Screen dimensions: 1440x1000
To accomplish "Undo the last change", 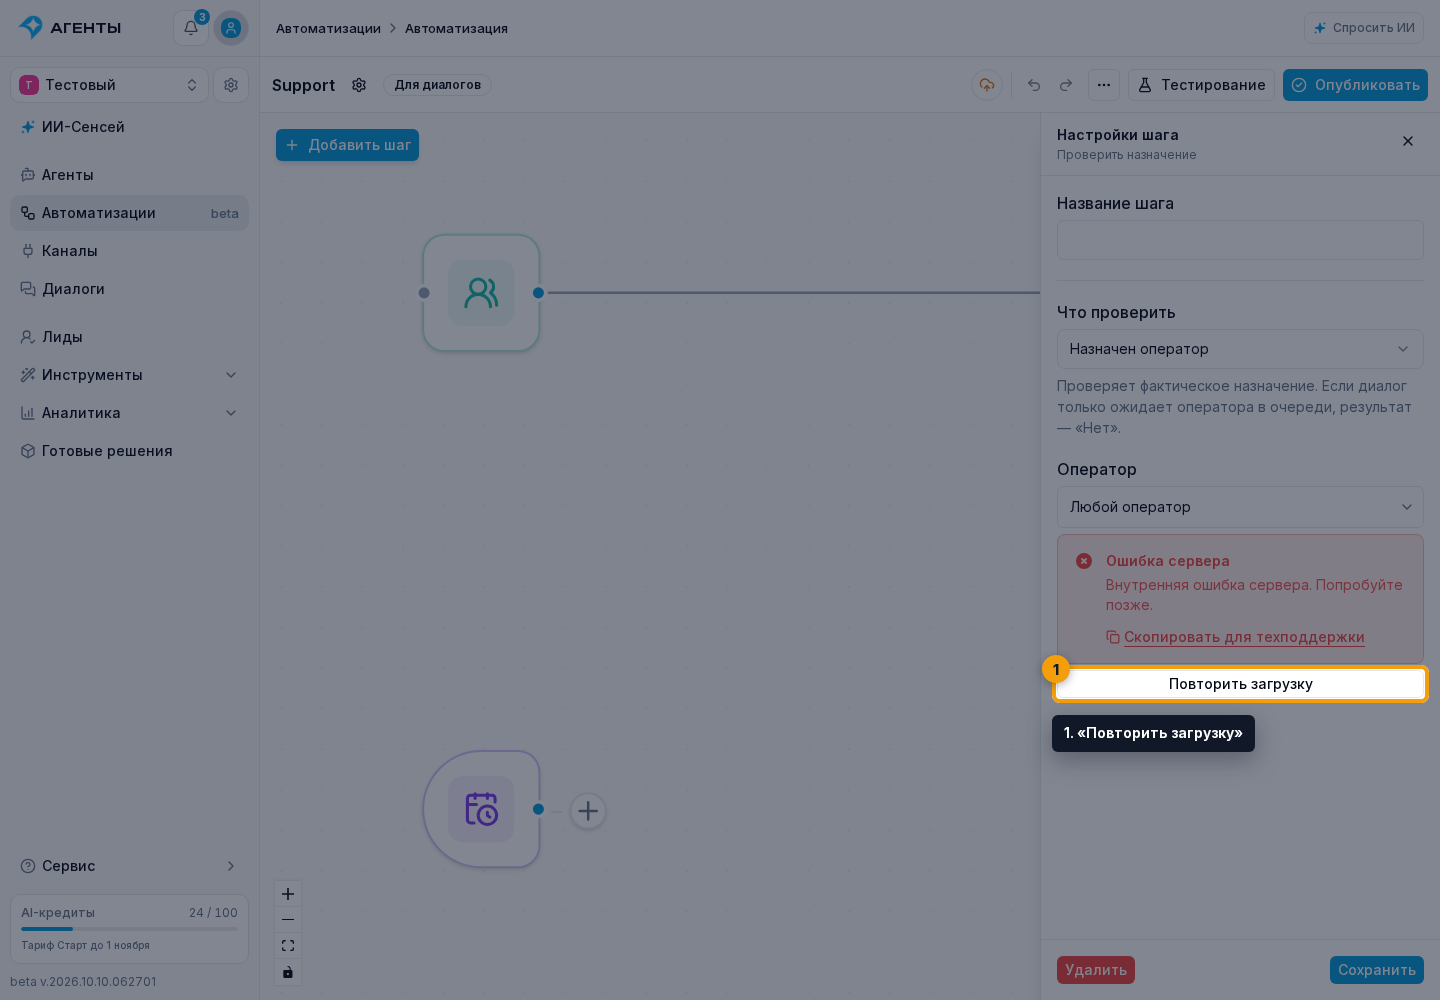I will click(1034, 85).
